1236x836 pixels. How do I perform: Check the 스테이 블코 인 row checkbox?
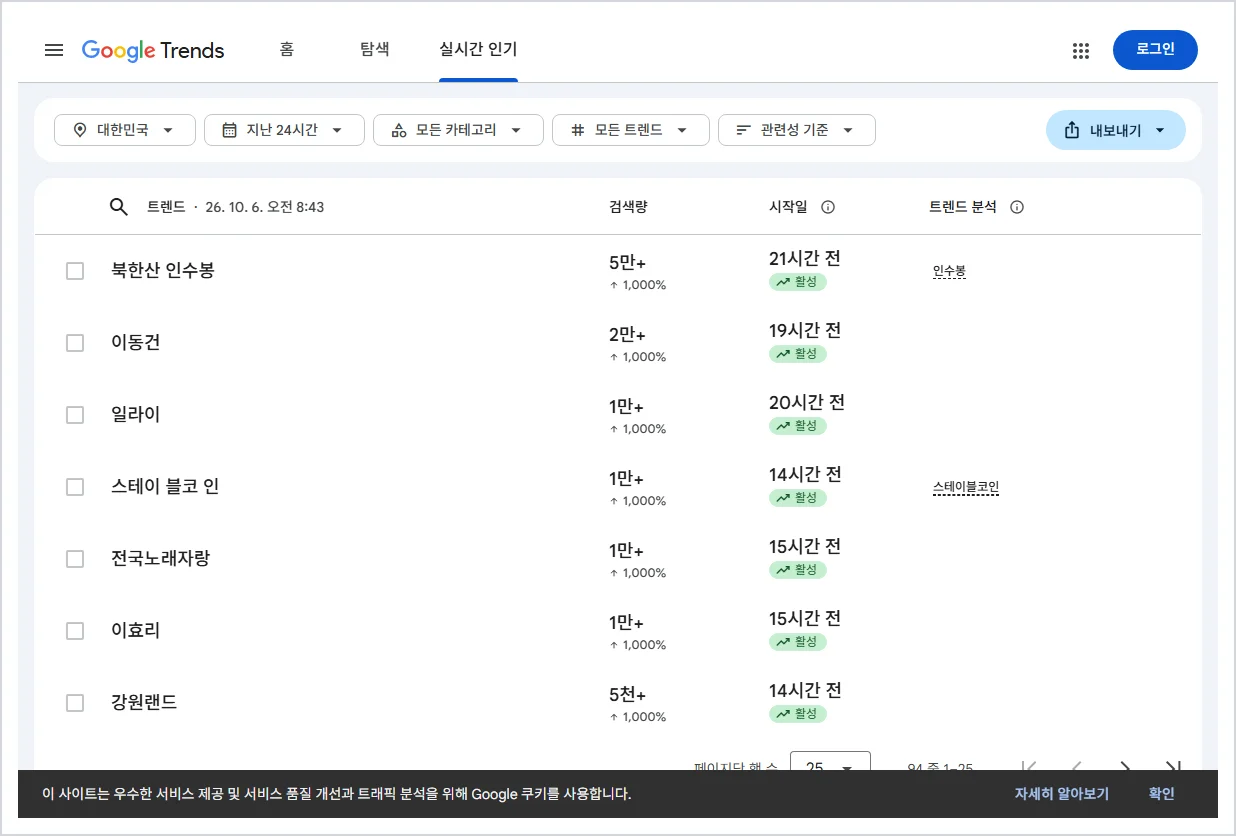(x=75, y=487)
